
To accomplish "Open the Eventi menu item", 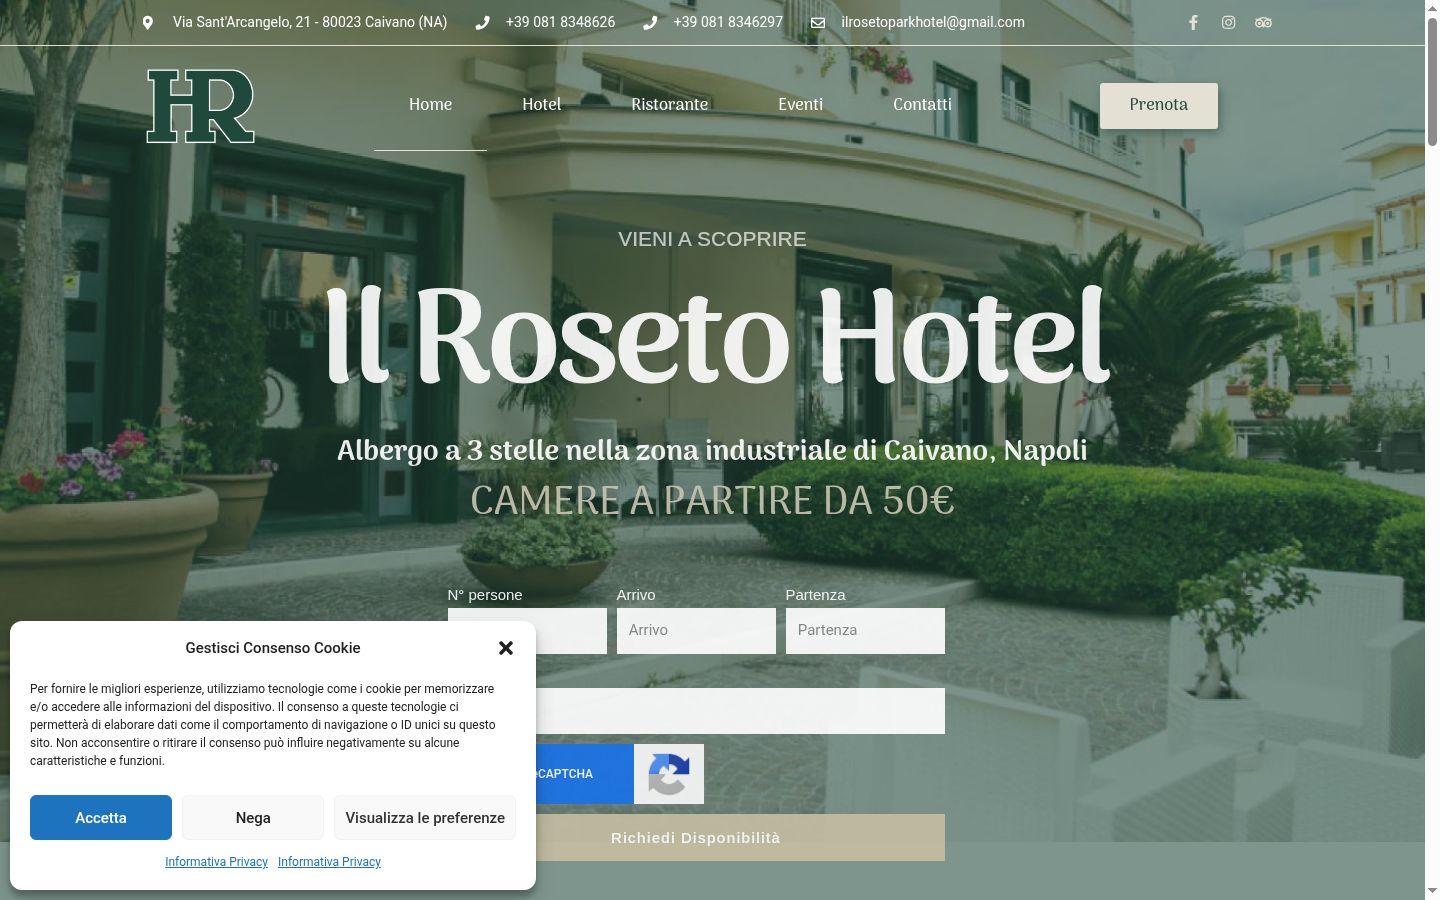I will pyautogui.click(x=800, y=105).
